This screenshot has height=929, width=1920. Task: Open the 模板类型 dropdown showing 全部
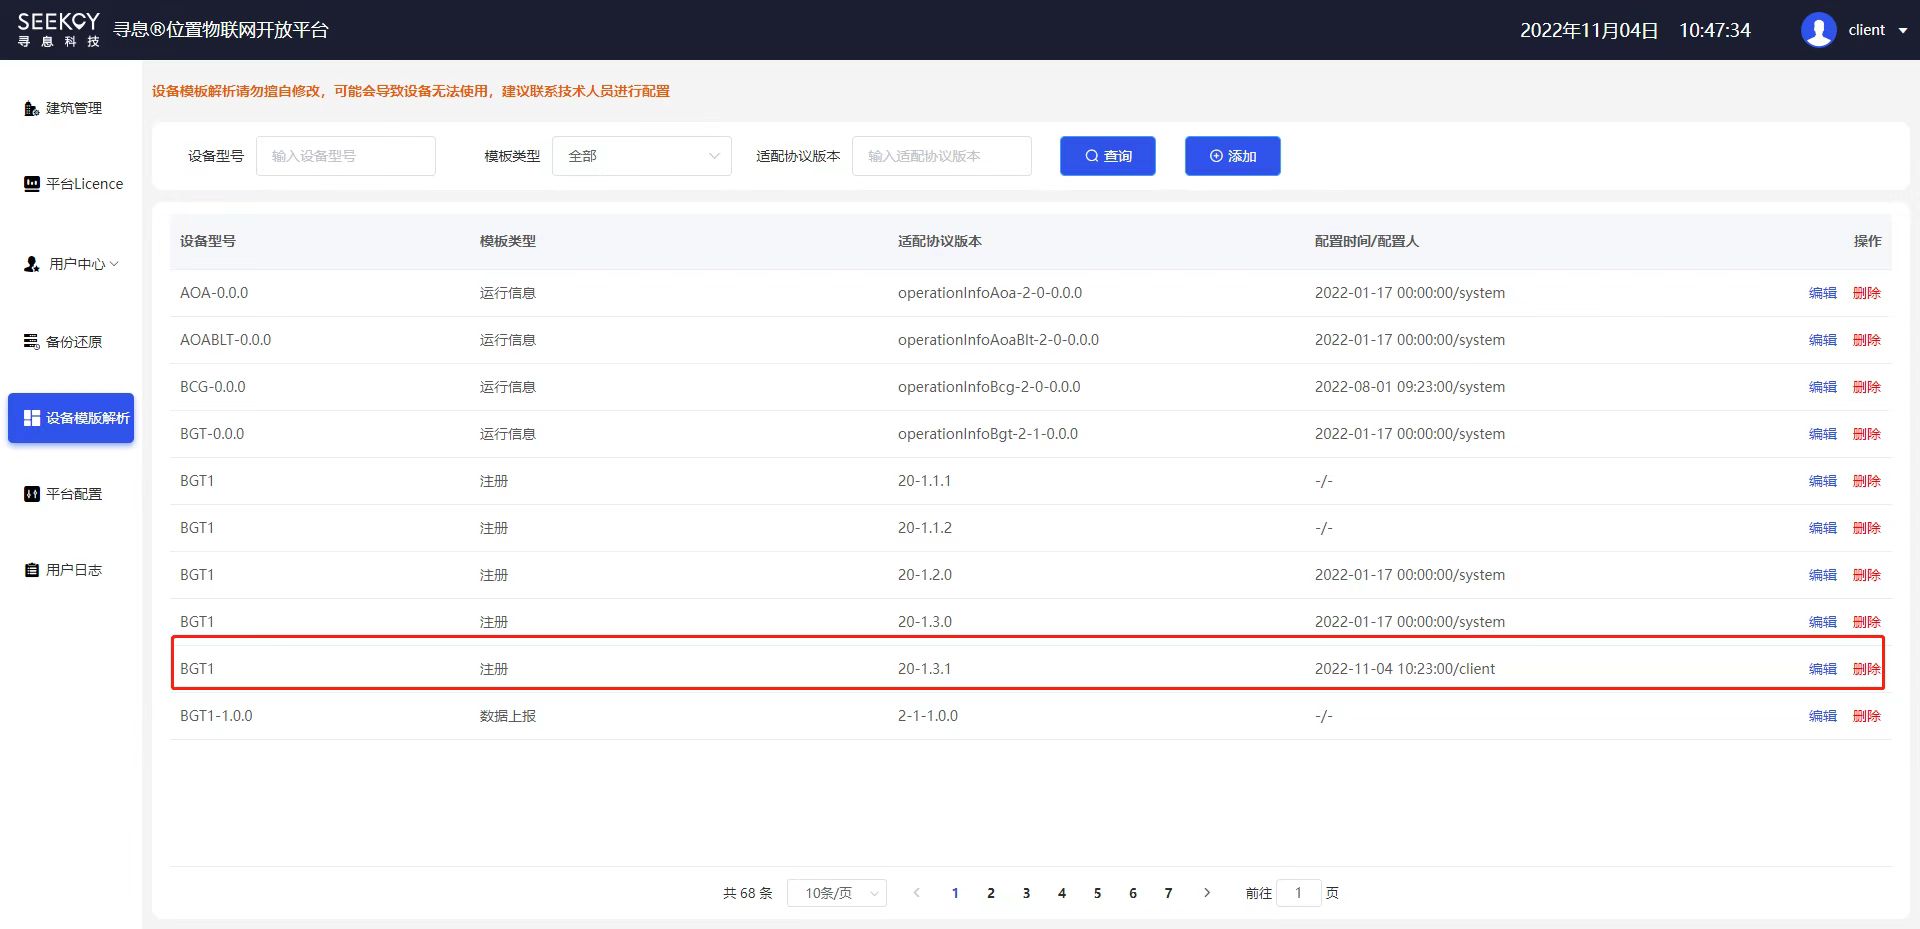click(x=642, y=156)
